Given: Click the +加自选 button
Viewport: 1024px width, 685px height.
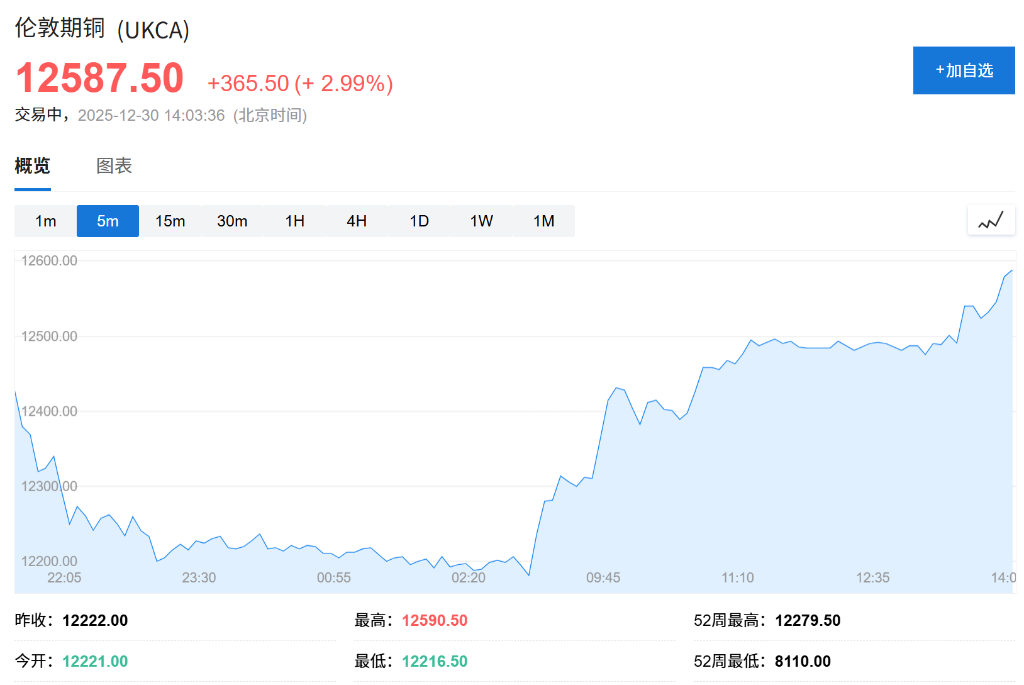Looking at the screenshot, I should [x=963, y=70].
